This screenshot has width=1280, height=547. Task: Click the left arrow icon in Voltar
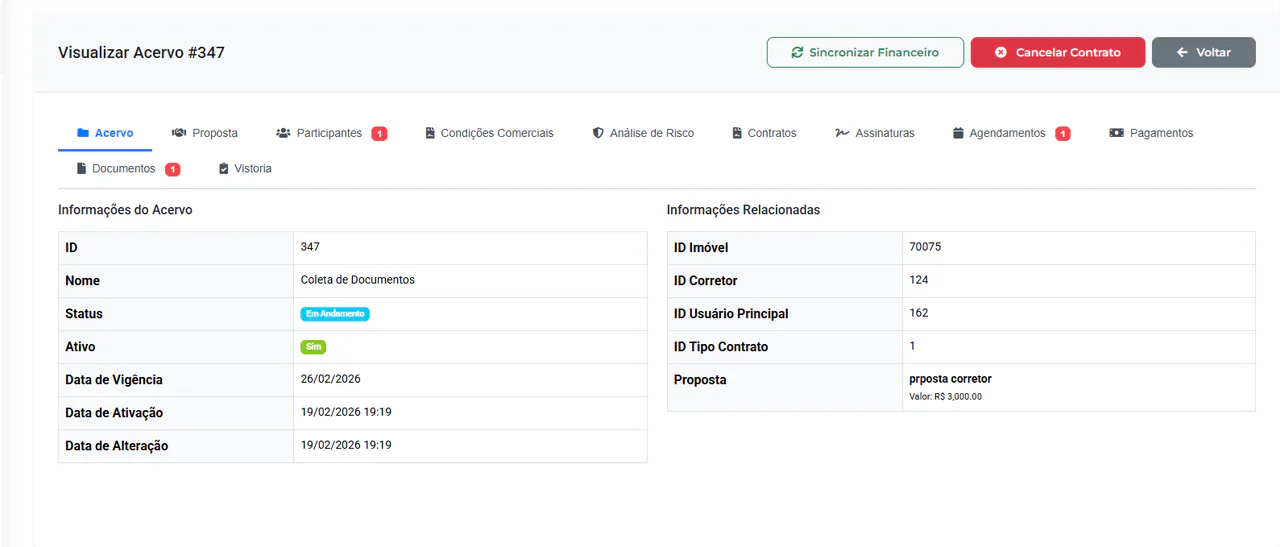click(x=1182, y=52)
